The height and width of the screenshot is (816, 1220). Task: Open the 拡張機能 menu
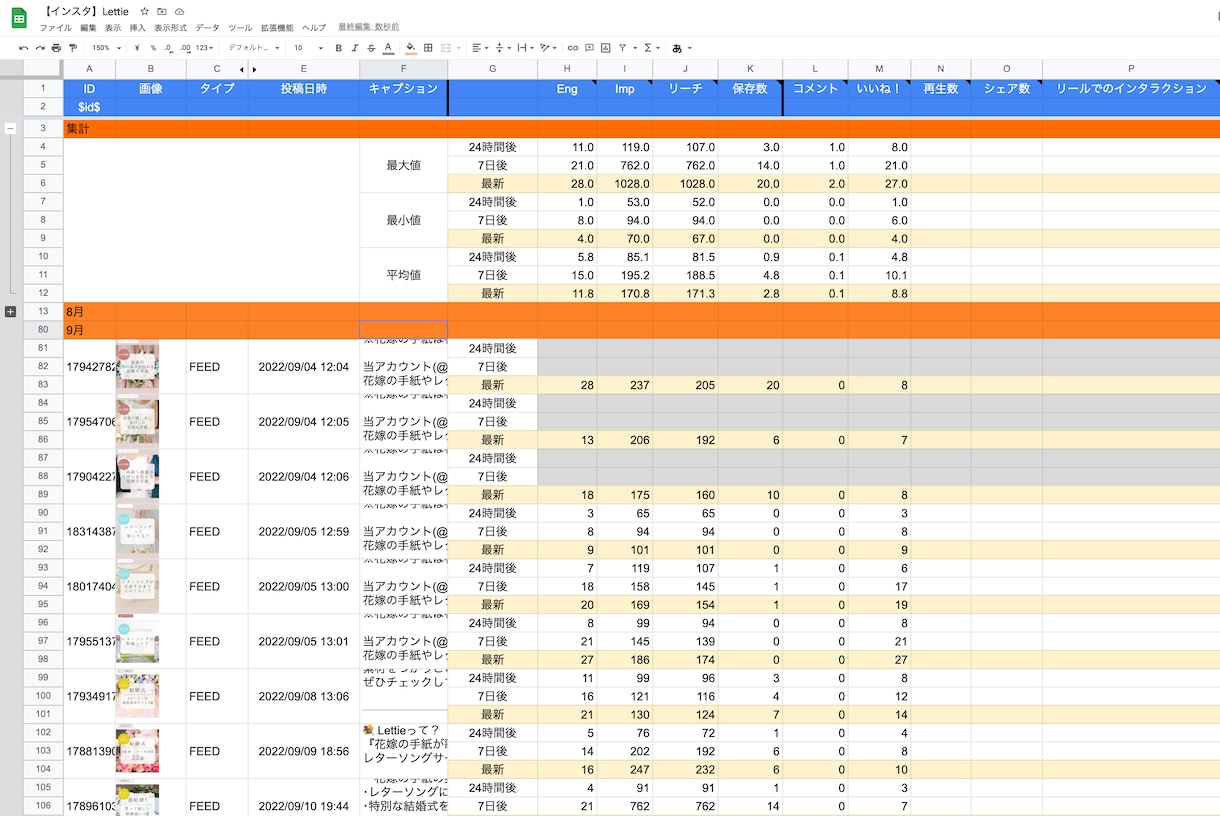click(x=277, y=27)
